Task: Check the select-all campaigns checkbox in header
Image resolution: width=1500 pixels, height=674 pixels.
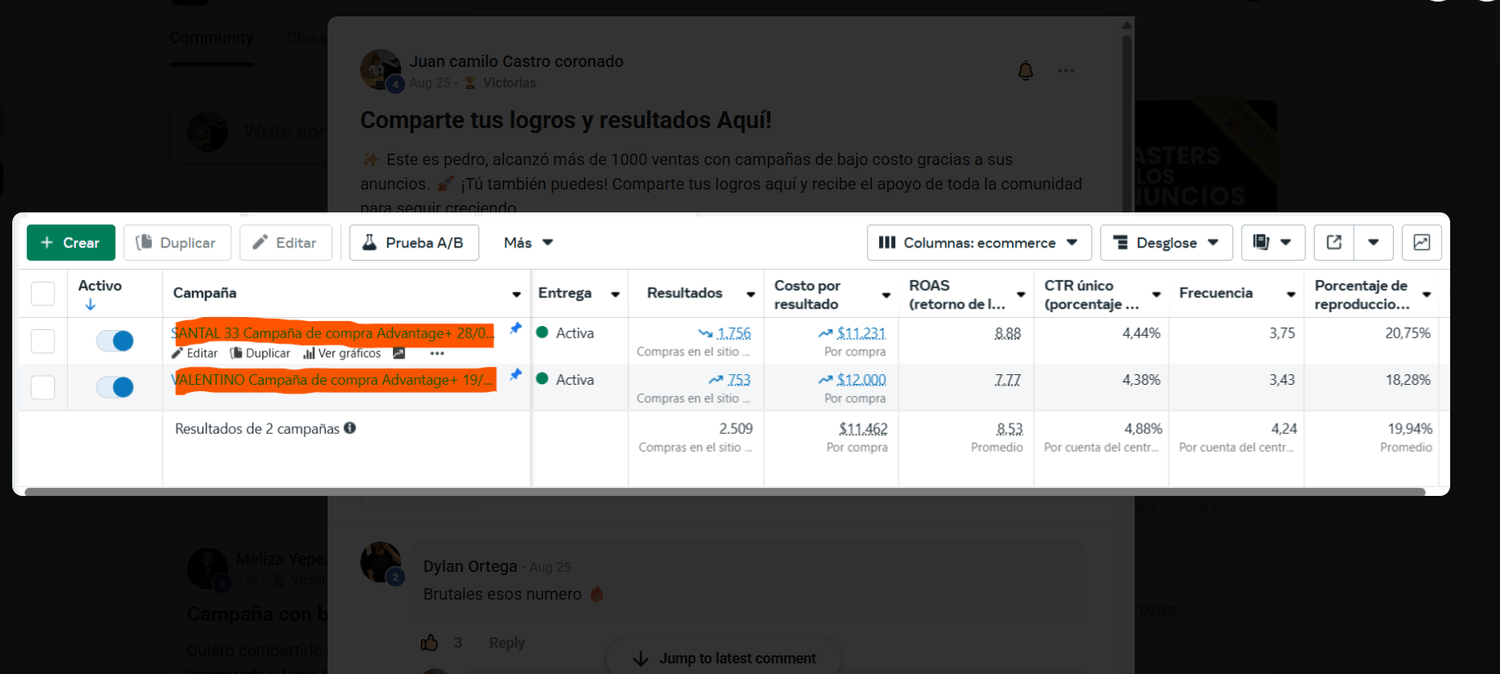Action: pyautogui.click(x=43, y=293)
